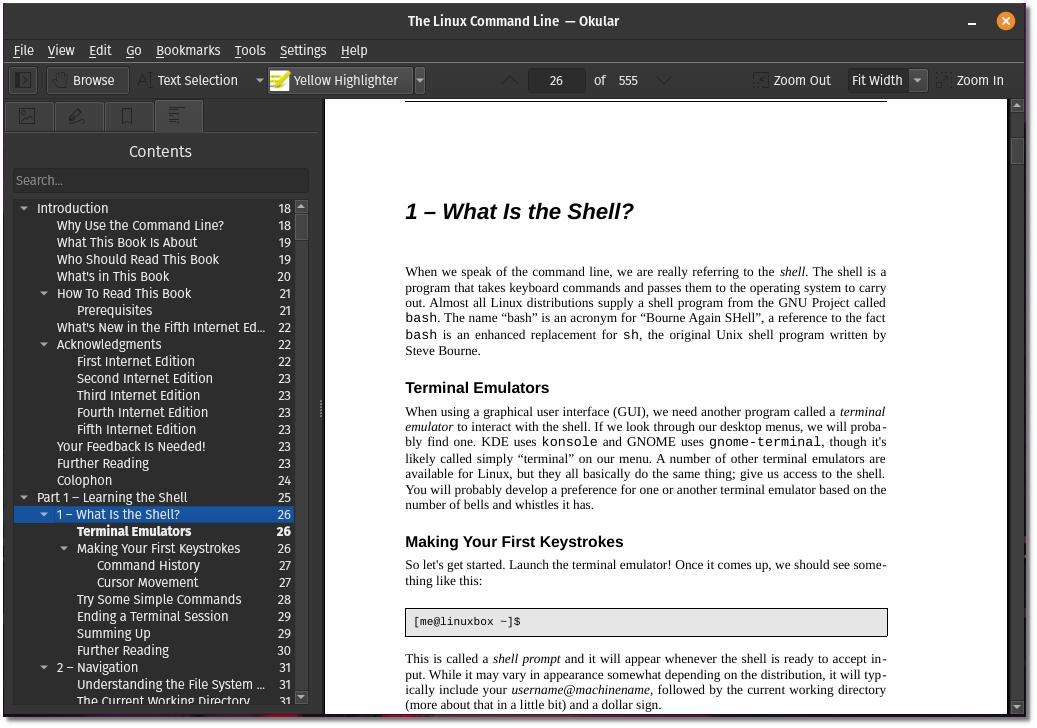Click the contents Search field
Screen dimensions: 1037x728
tap(160, 181)
